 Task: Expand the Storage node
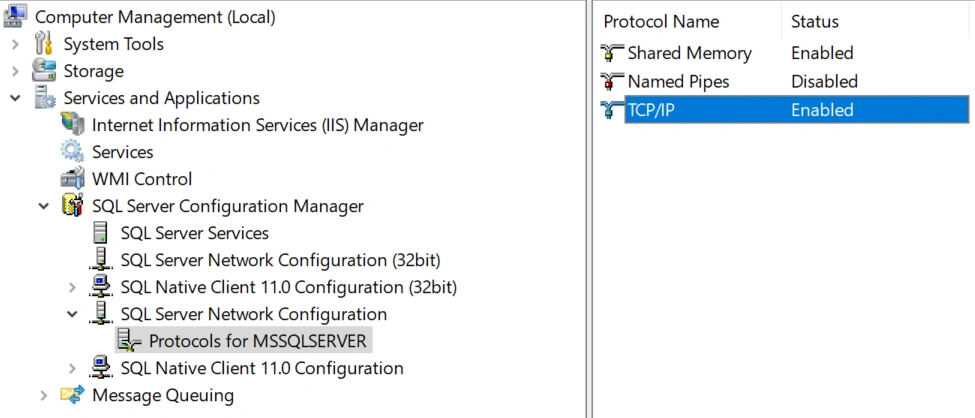(16, 72)
